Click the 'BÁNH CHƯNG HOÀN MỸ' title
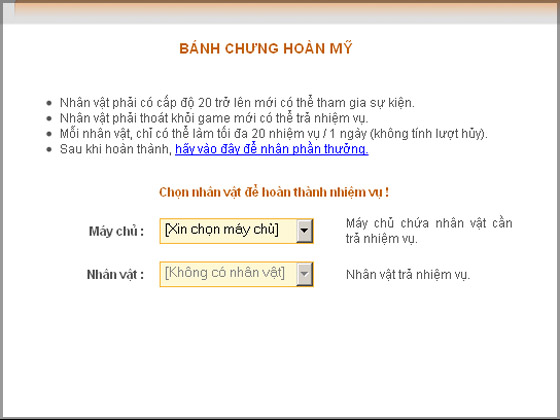The width and height of the screenshot is (560, 420). click(x=266, y=48)
